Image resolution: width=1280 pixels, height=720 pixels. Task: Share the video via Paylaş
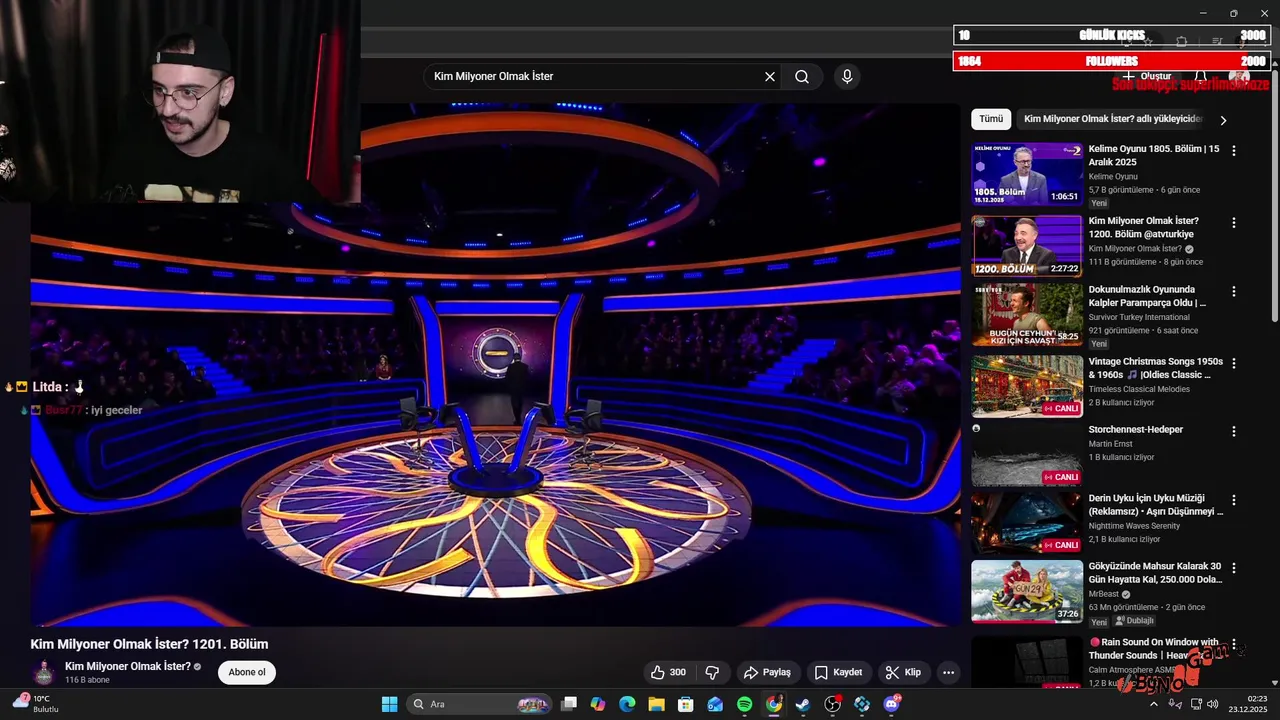(767, 672)
